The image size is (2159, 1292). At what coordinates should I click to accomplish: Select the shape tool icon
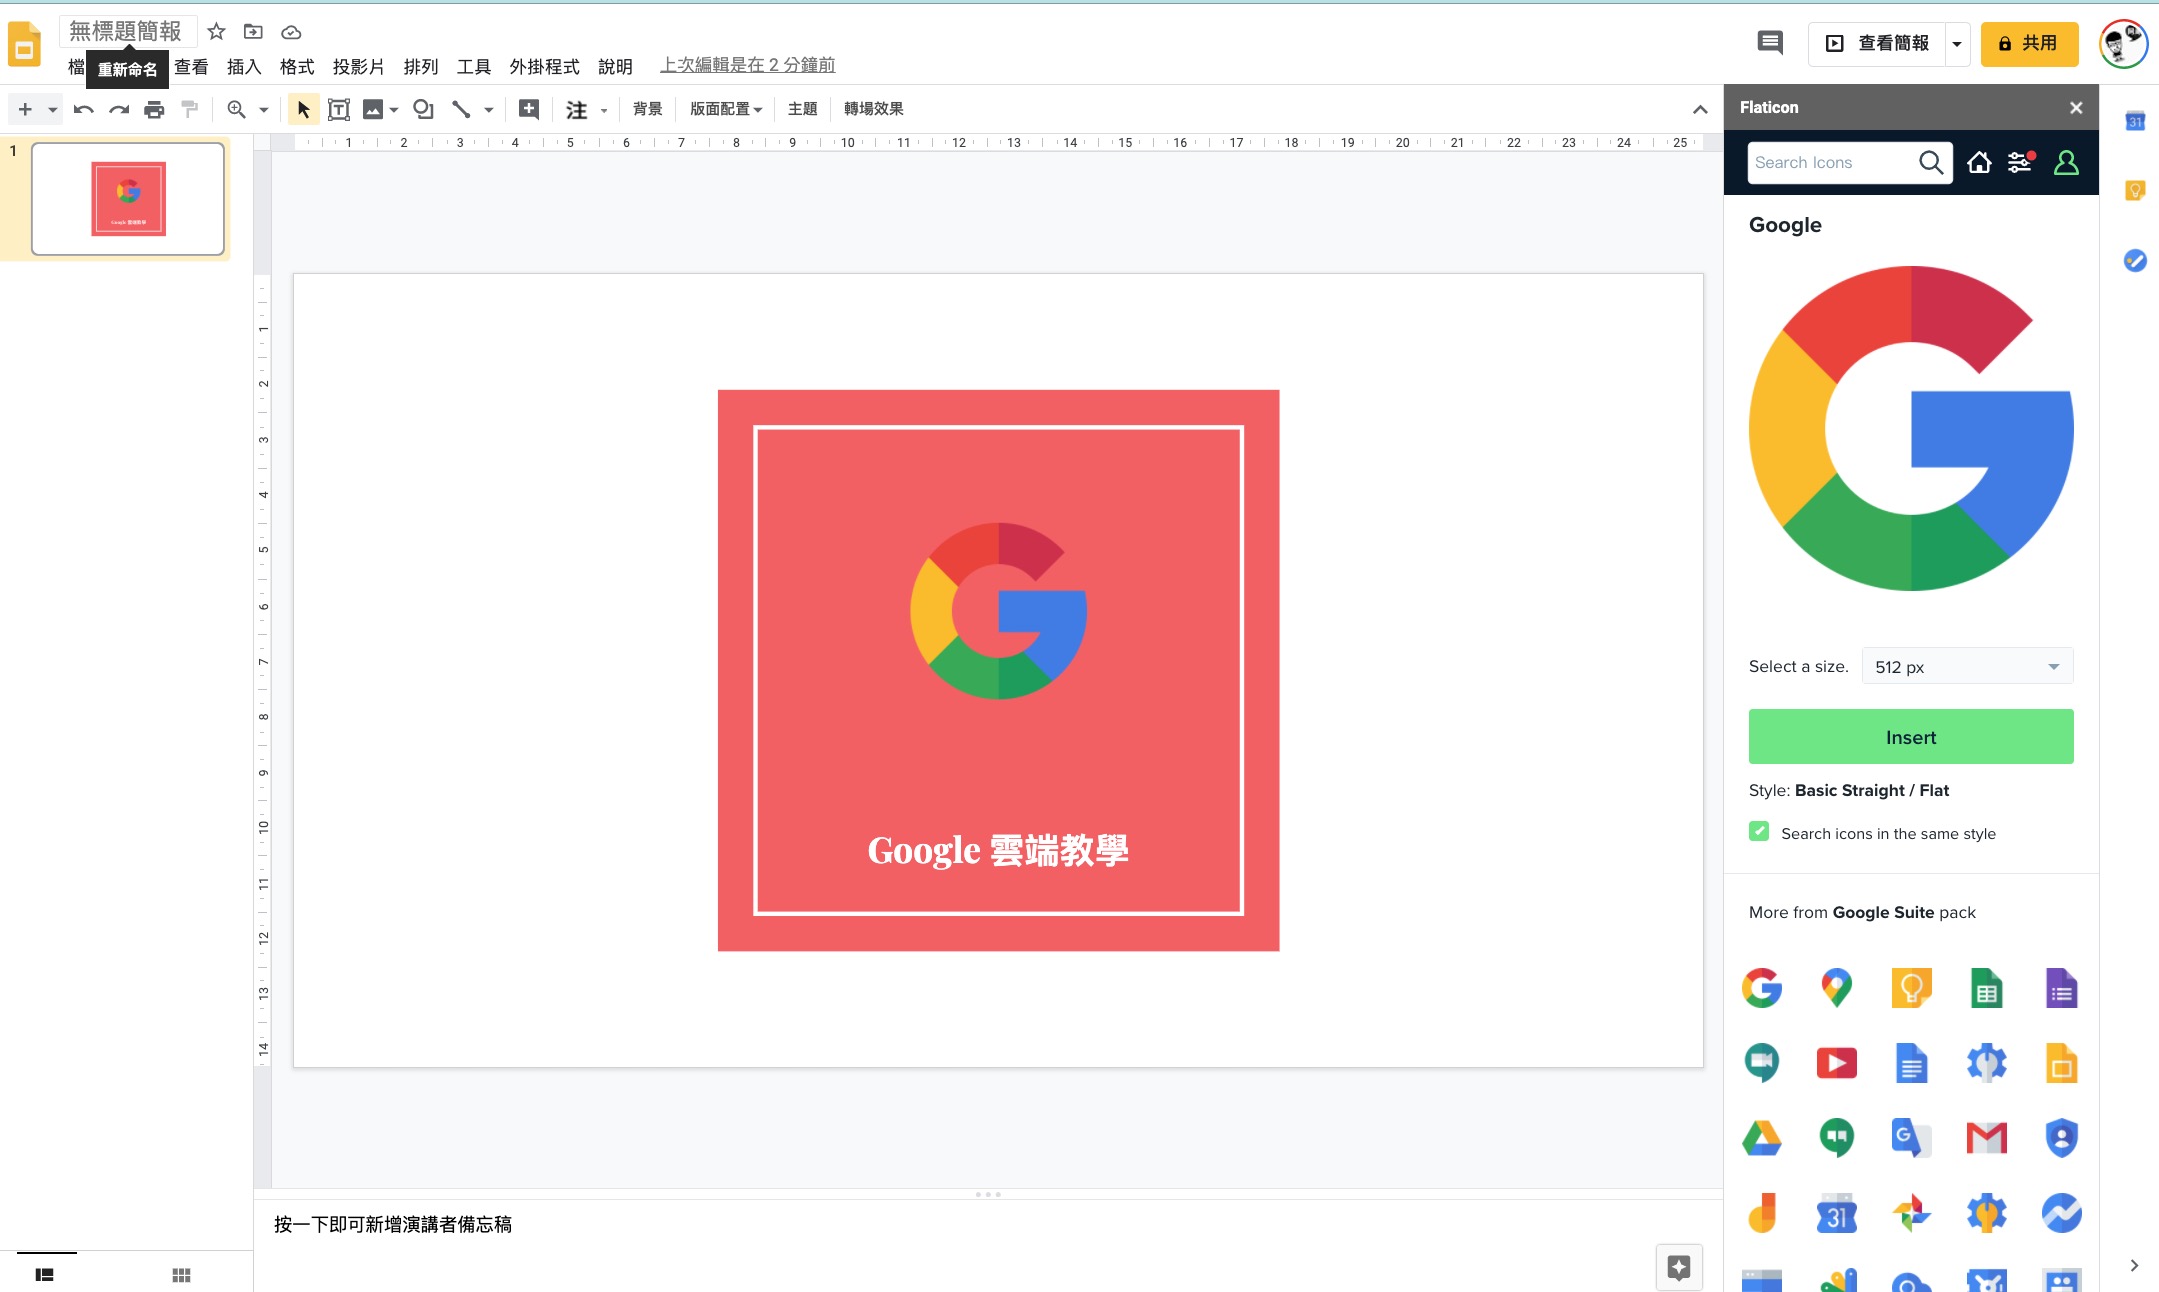[423, 109]
